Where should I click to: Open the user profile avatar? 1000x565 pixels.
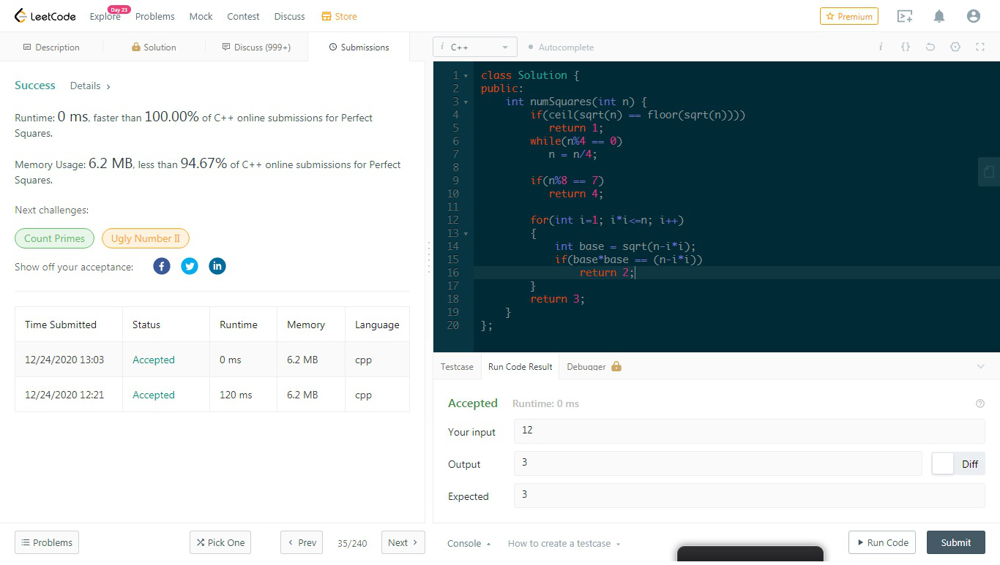973,16
